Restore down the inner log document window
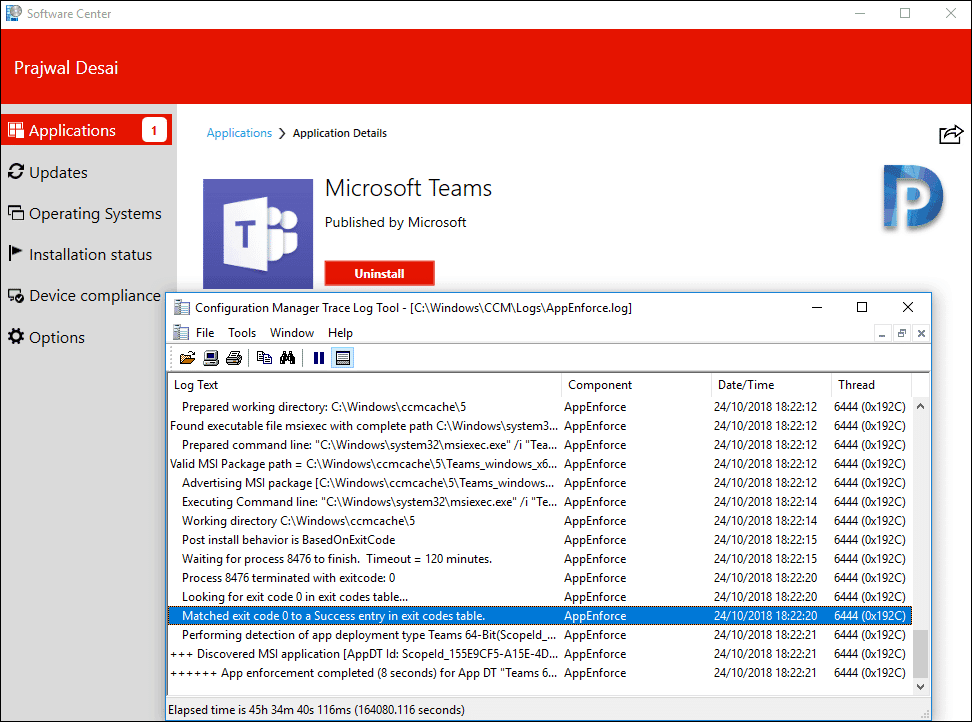Image resolution: width=972 pixels, height=722 pixels. point(901,333)
